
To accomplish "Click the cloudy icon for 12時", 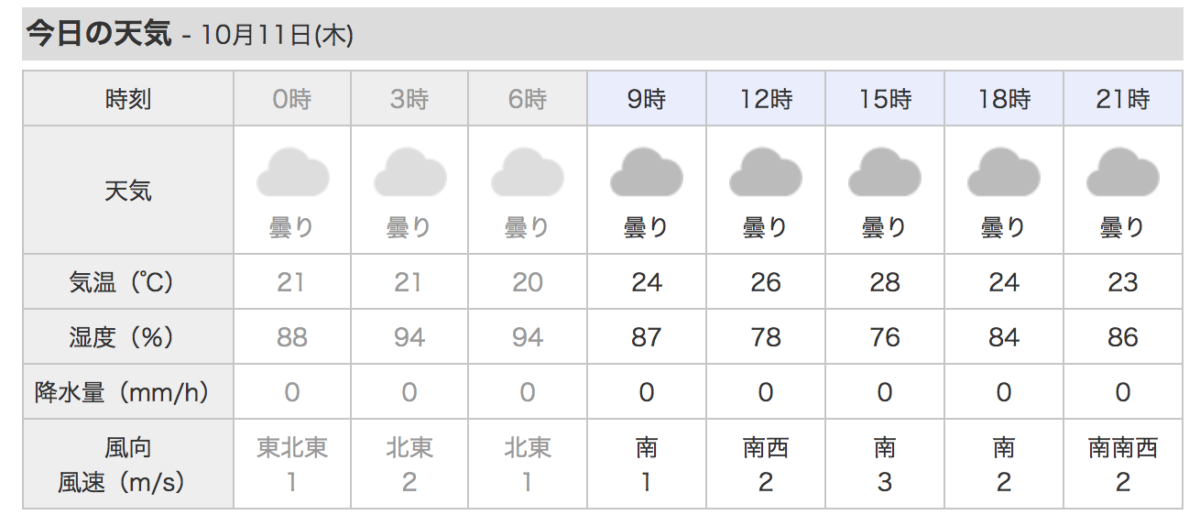I will [766, 172].
